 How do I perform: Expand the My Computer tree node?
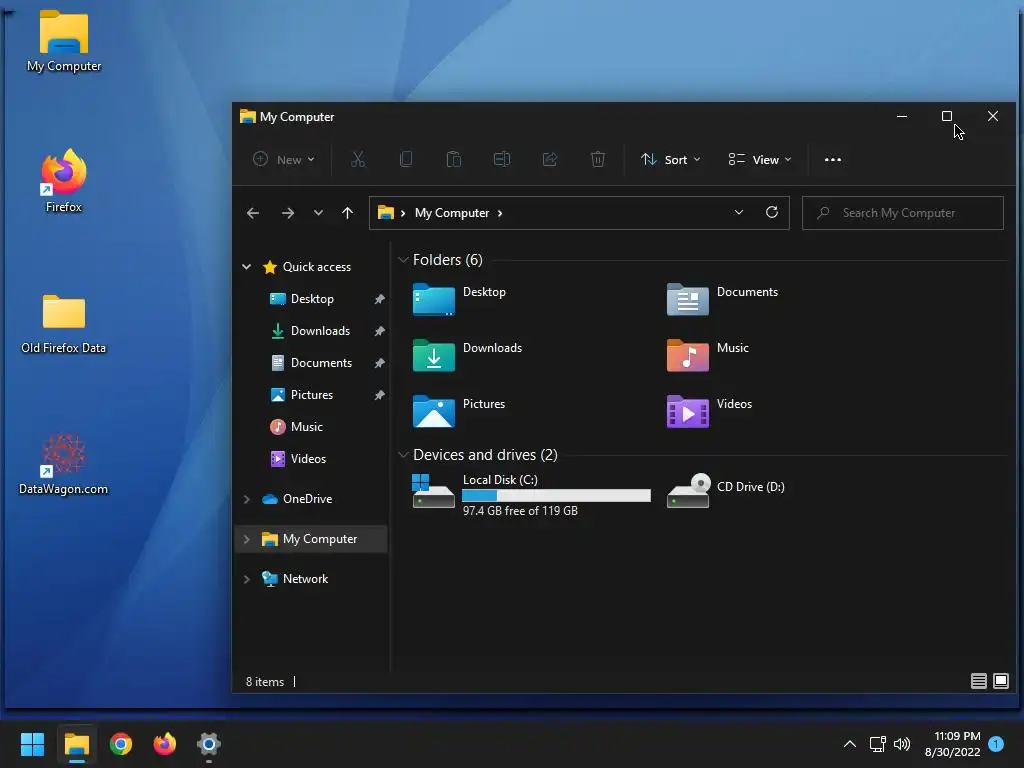pos(246,539)
